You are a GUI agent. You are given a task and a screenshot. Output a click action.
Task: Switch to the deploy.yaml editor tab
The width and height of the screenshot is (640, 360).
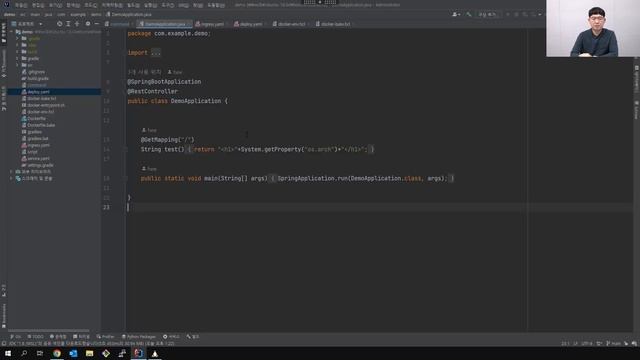pos(249,24)
